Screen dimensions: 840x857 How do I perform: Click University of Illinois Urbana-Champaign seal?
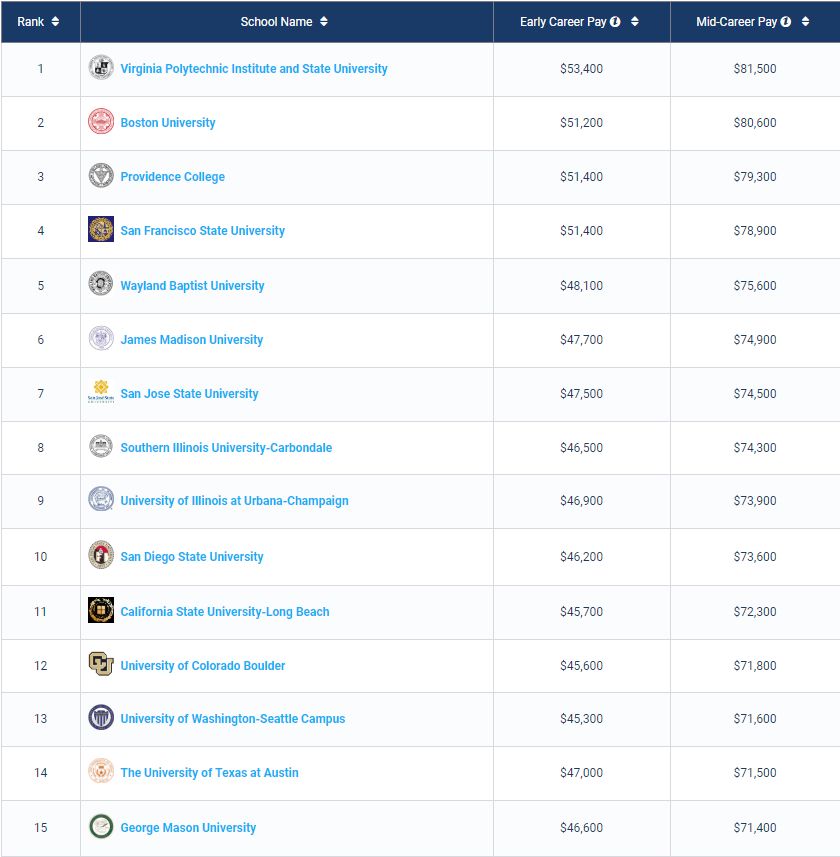pos(101,499)
